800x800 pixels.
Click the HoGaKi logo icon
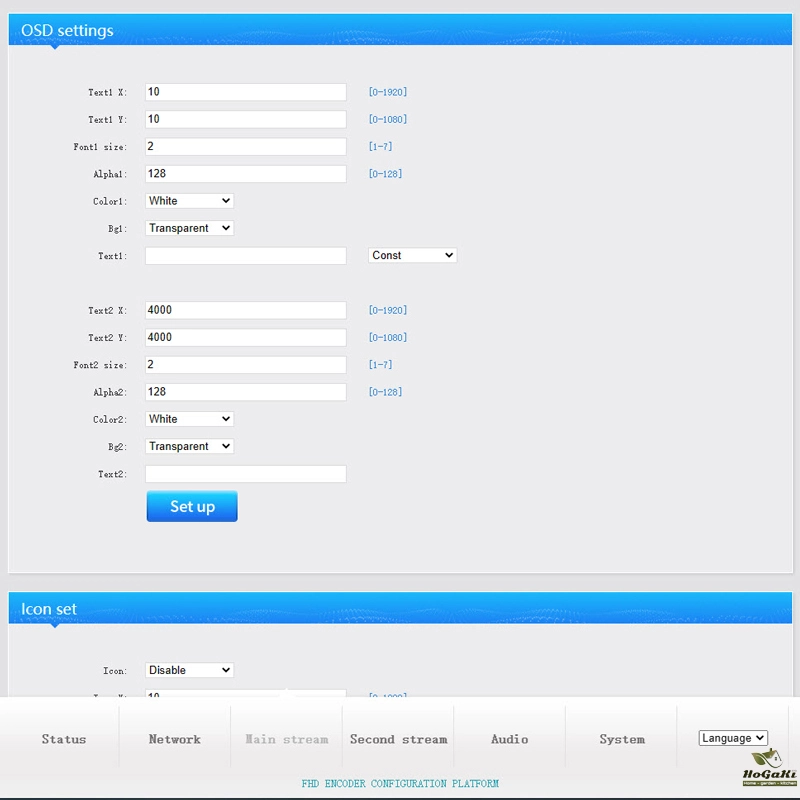769,767
